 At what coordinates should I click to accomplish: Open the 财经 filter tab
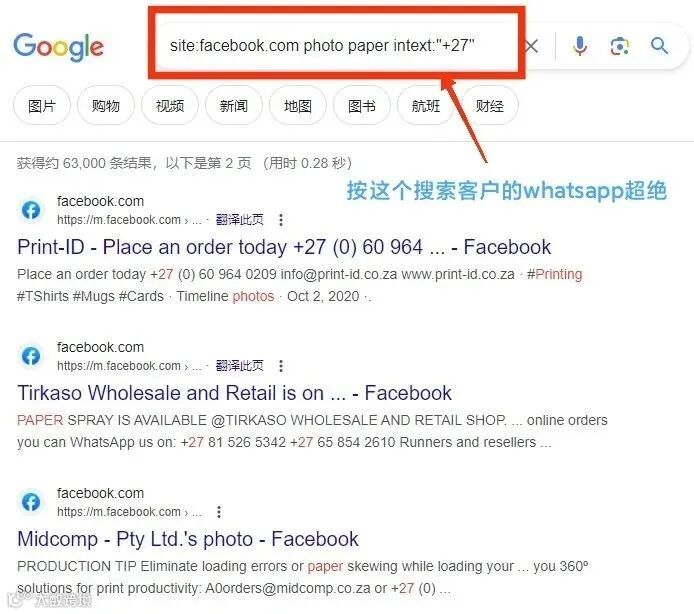[x=490, y=106]
